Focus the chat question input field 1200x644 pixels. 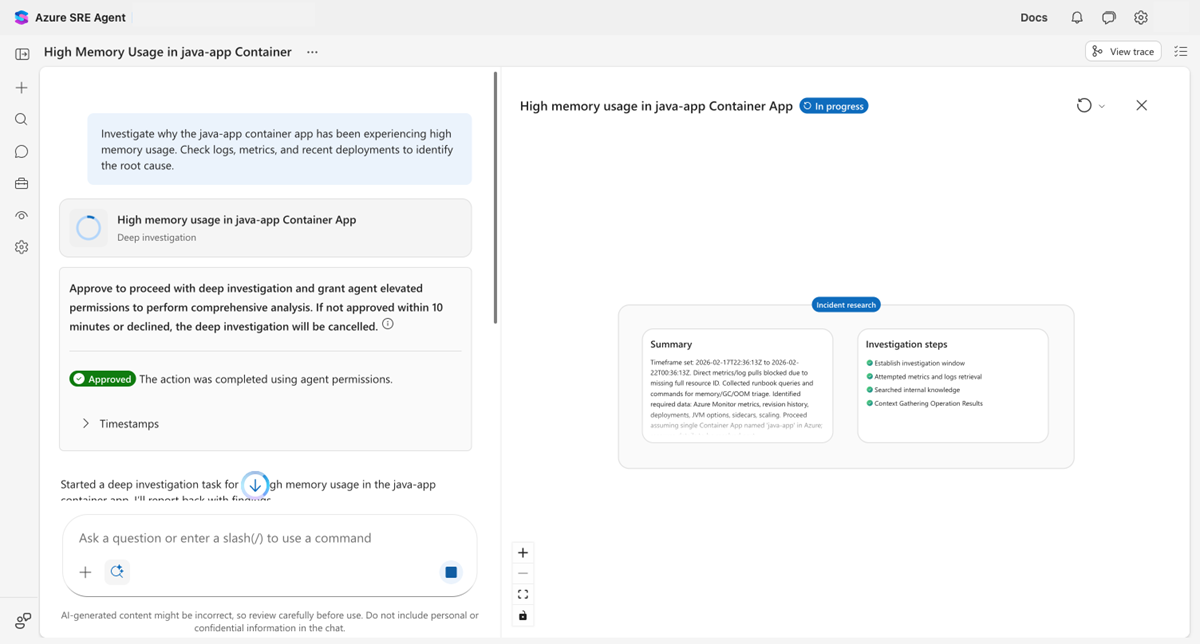pyautogui.click(x=270, y=538)
